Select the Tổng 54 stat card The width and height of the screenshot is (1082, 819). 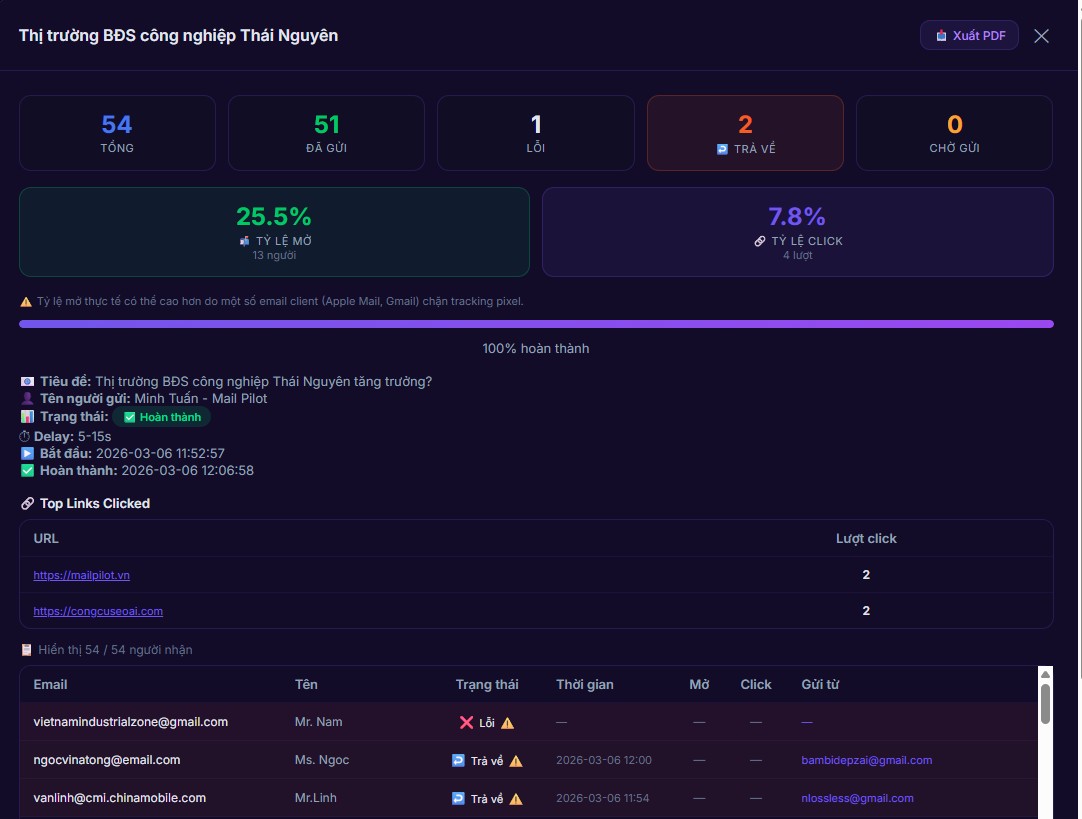click(x=117, y=133)
